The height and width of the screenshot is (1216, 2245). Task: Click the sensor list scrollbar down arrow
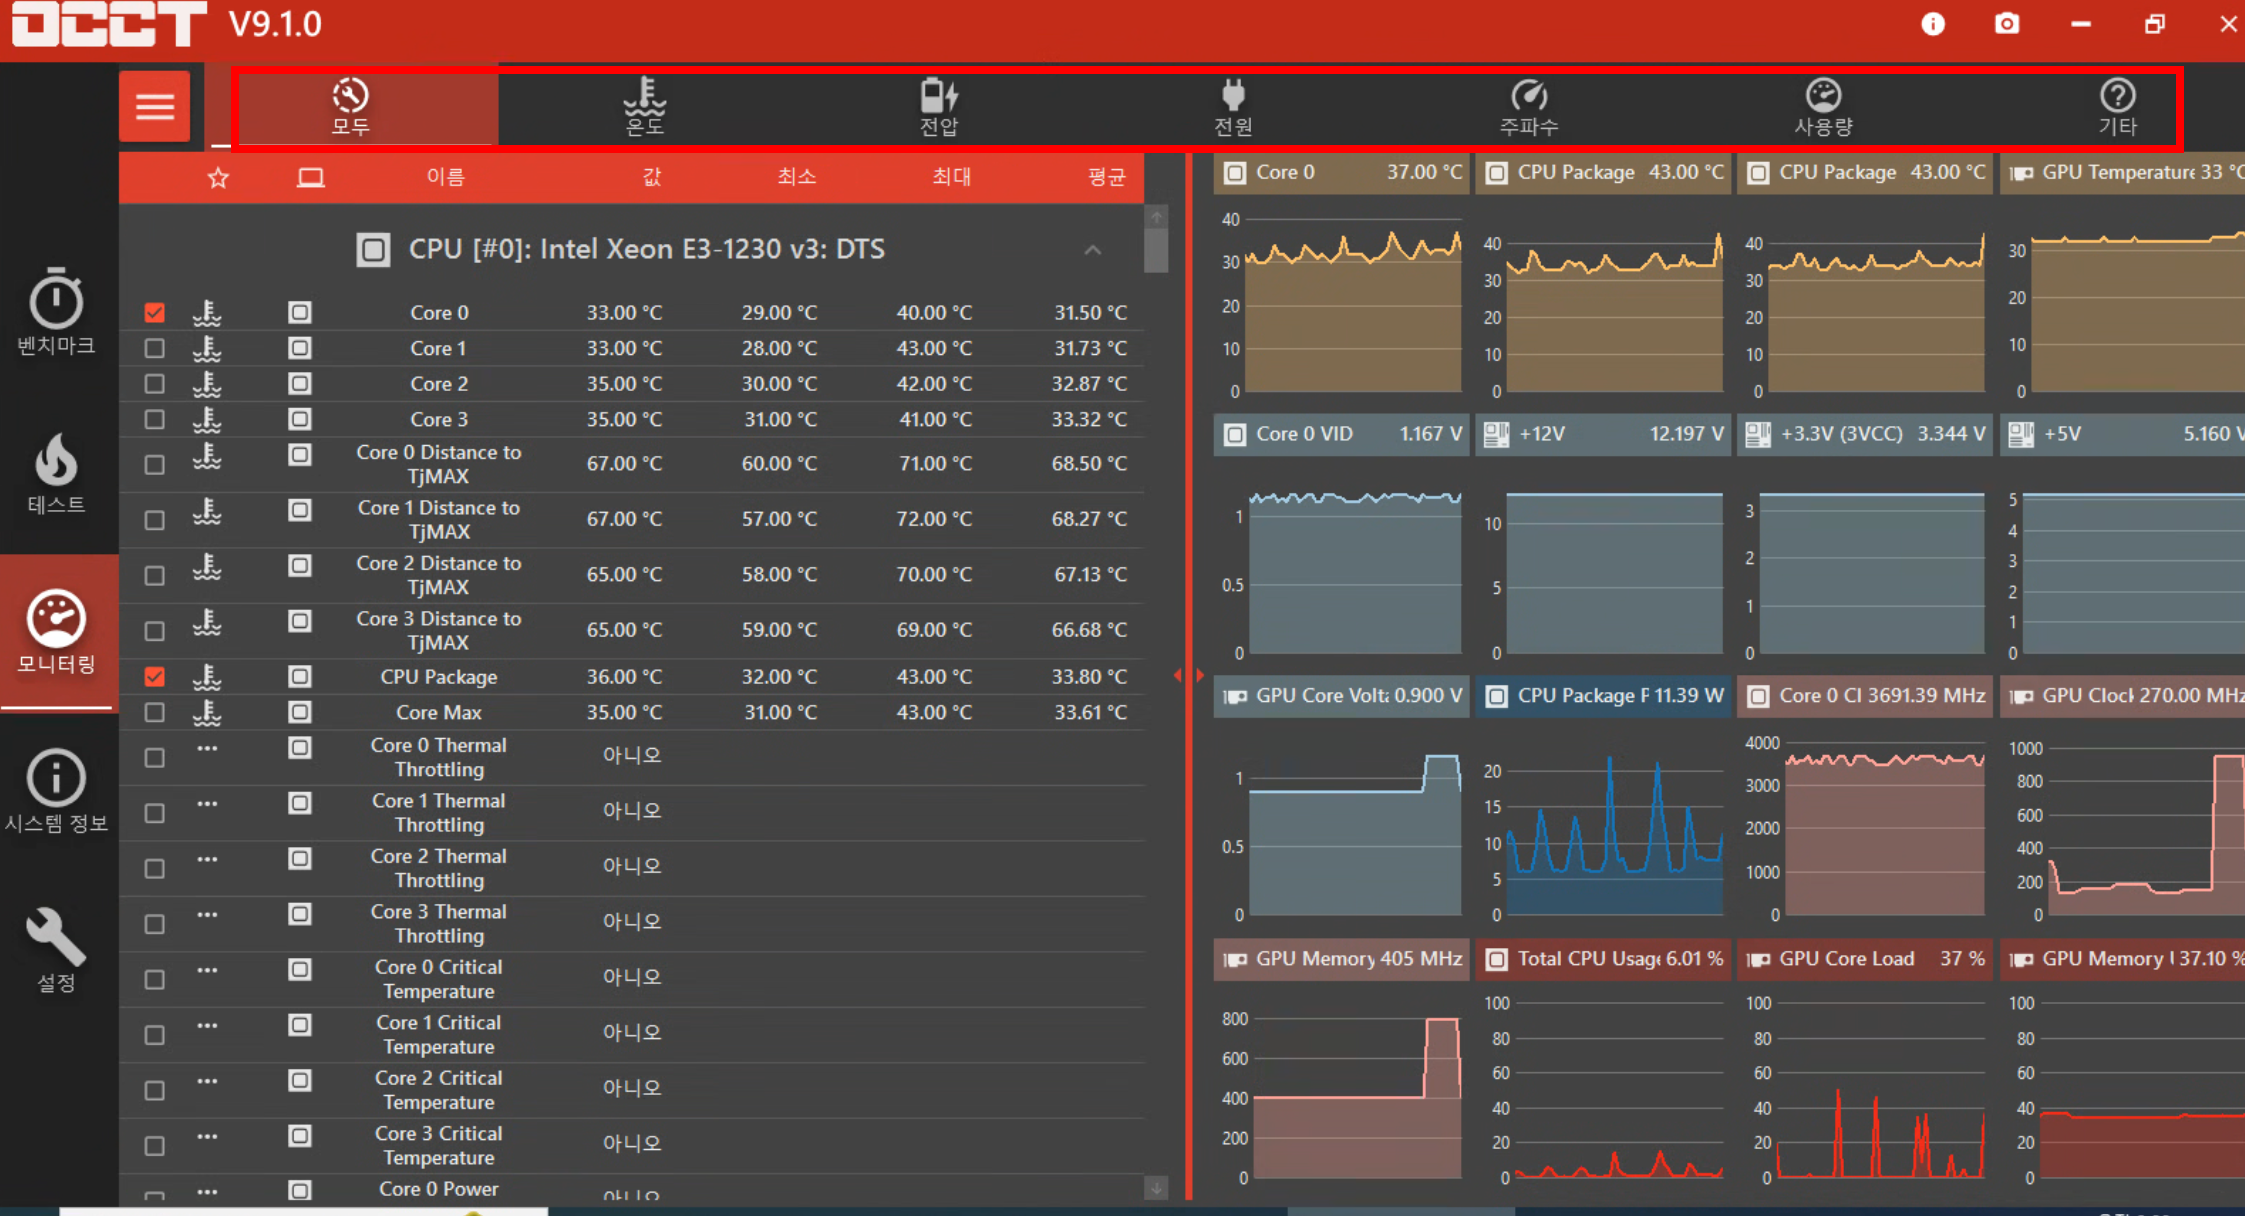point(1156,1188)
